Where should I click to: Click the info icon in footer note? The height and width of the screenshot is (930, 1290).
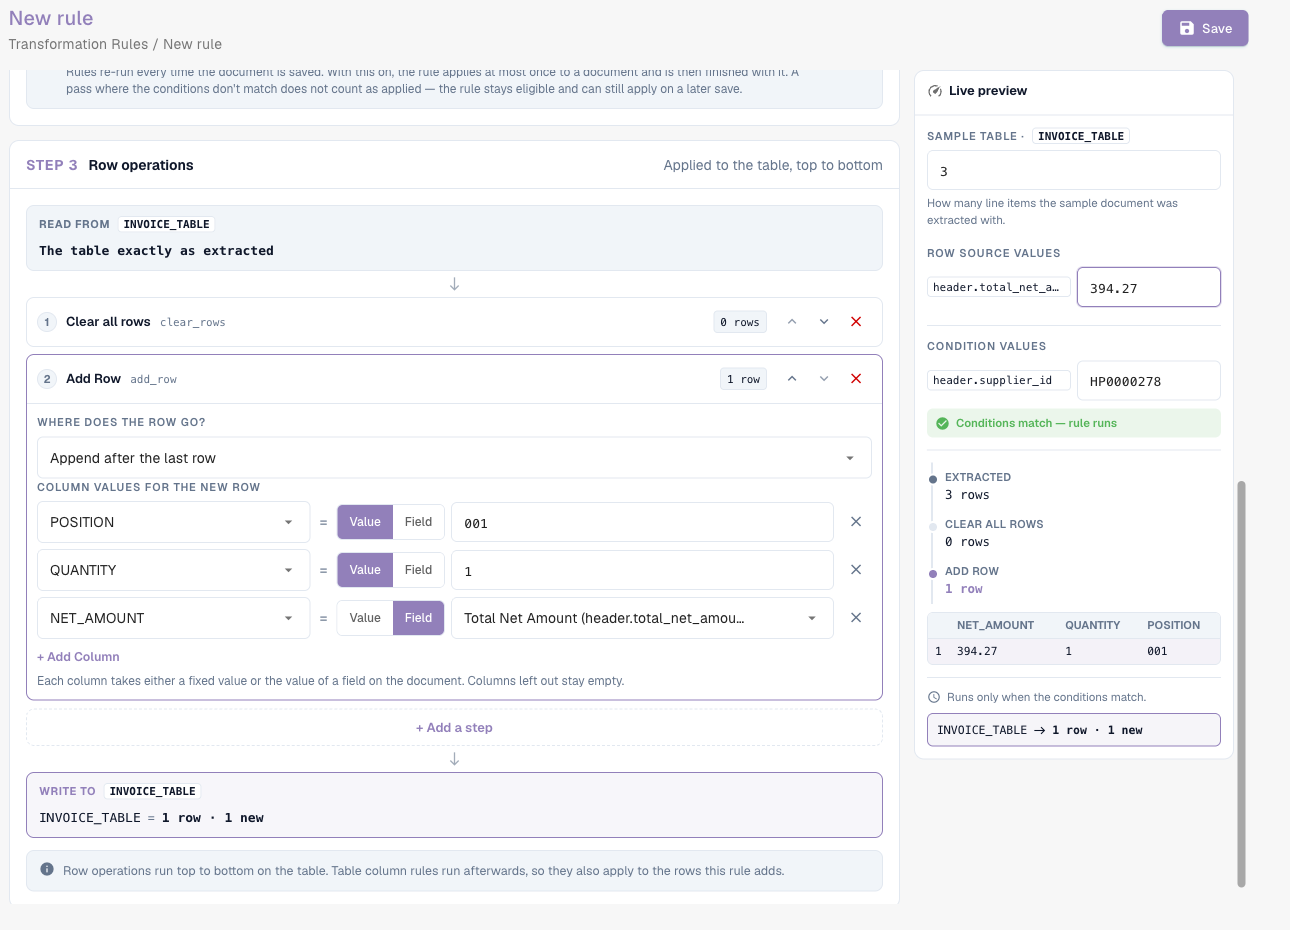click(x=47, y=870)
